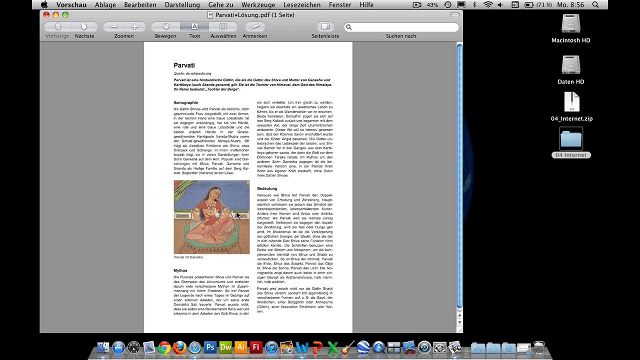The image size is (640, 360).
Task: Open the Fenster menu
Action: pyautogui.click(x=340, y=5)
